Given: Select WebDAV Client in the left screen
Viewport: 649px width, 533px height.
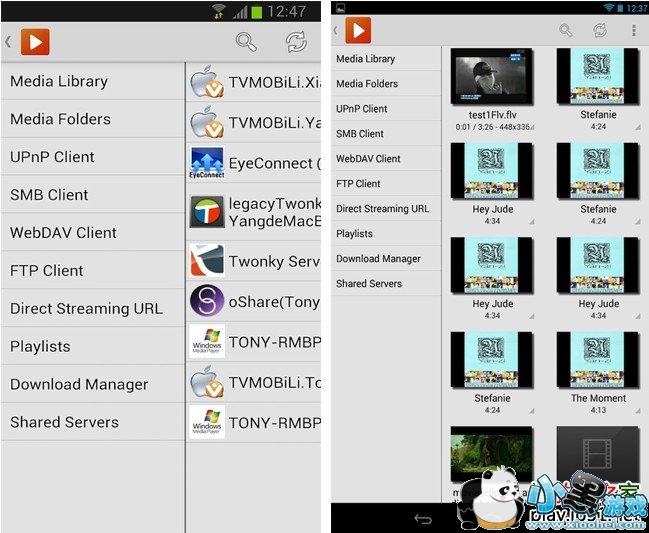Looking at the screenshot, I should pyautogui.click(x=93, y=233).
